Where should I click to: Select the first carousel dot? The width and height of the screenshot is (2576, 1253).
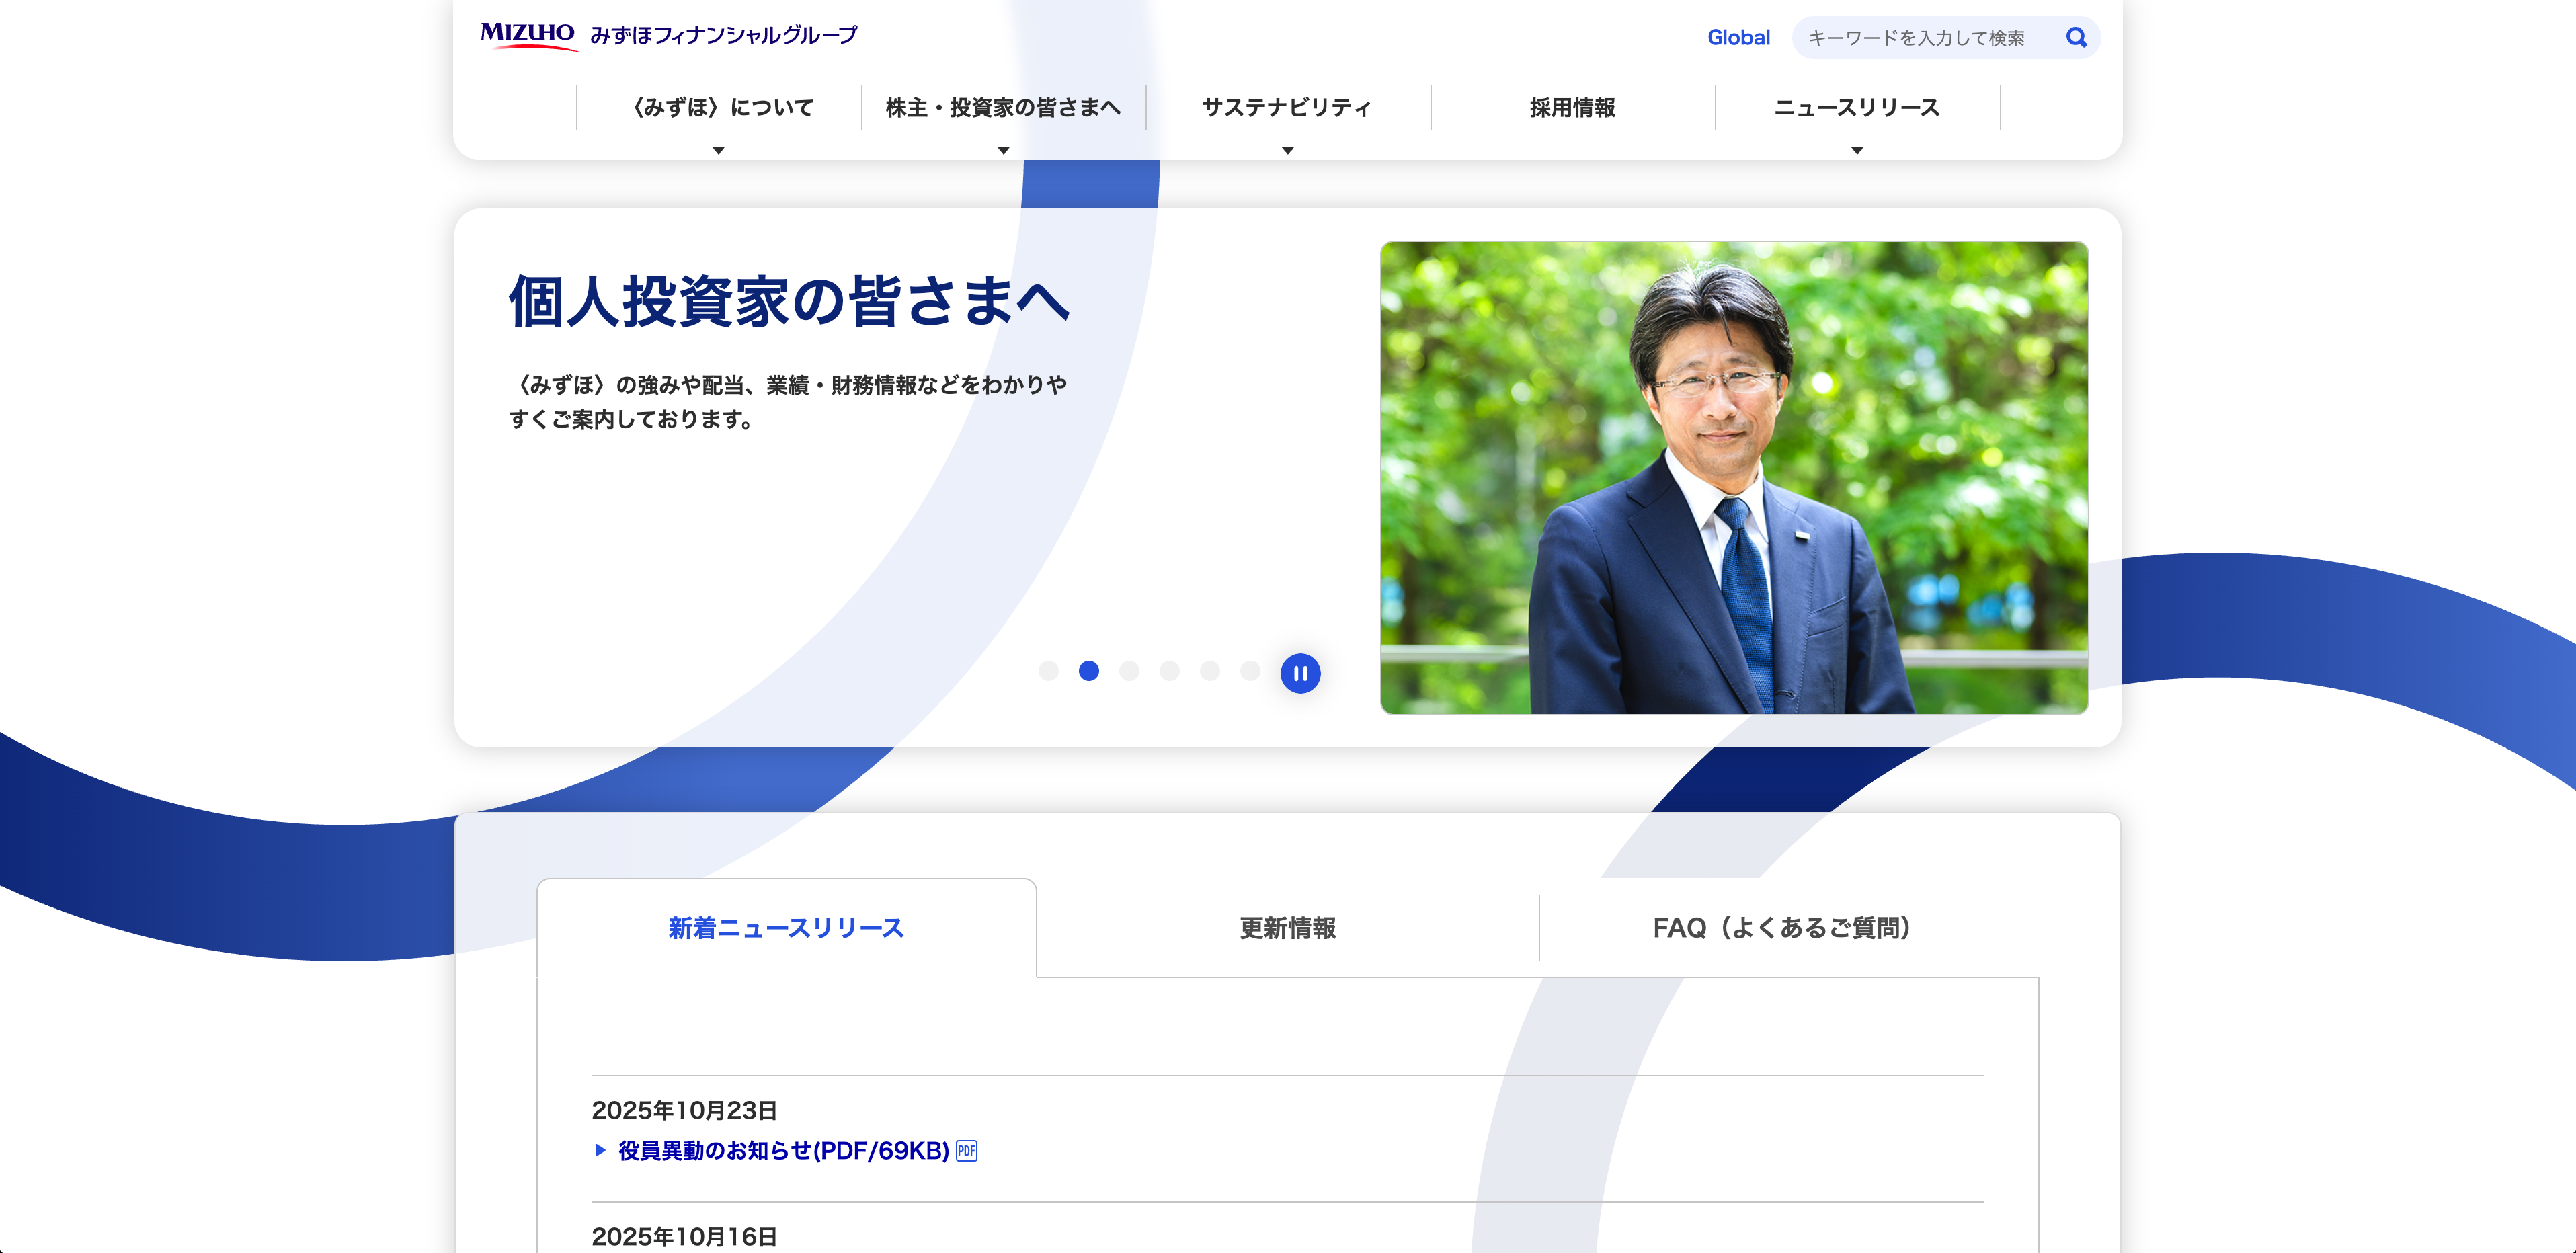coord(1048,671)
